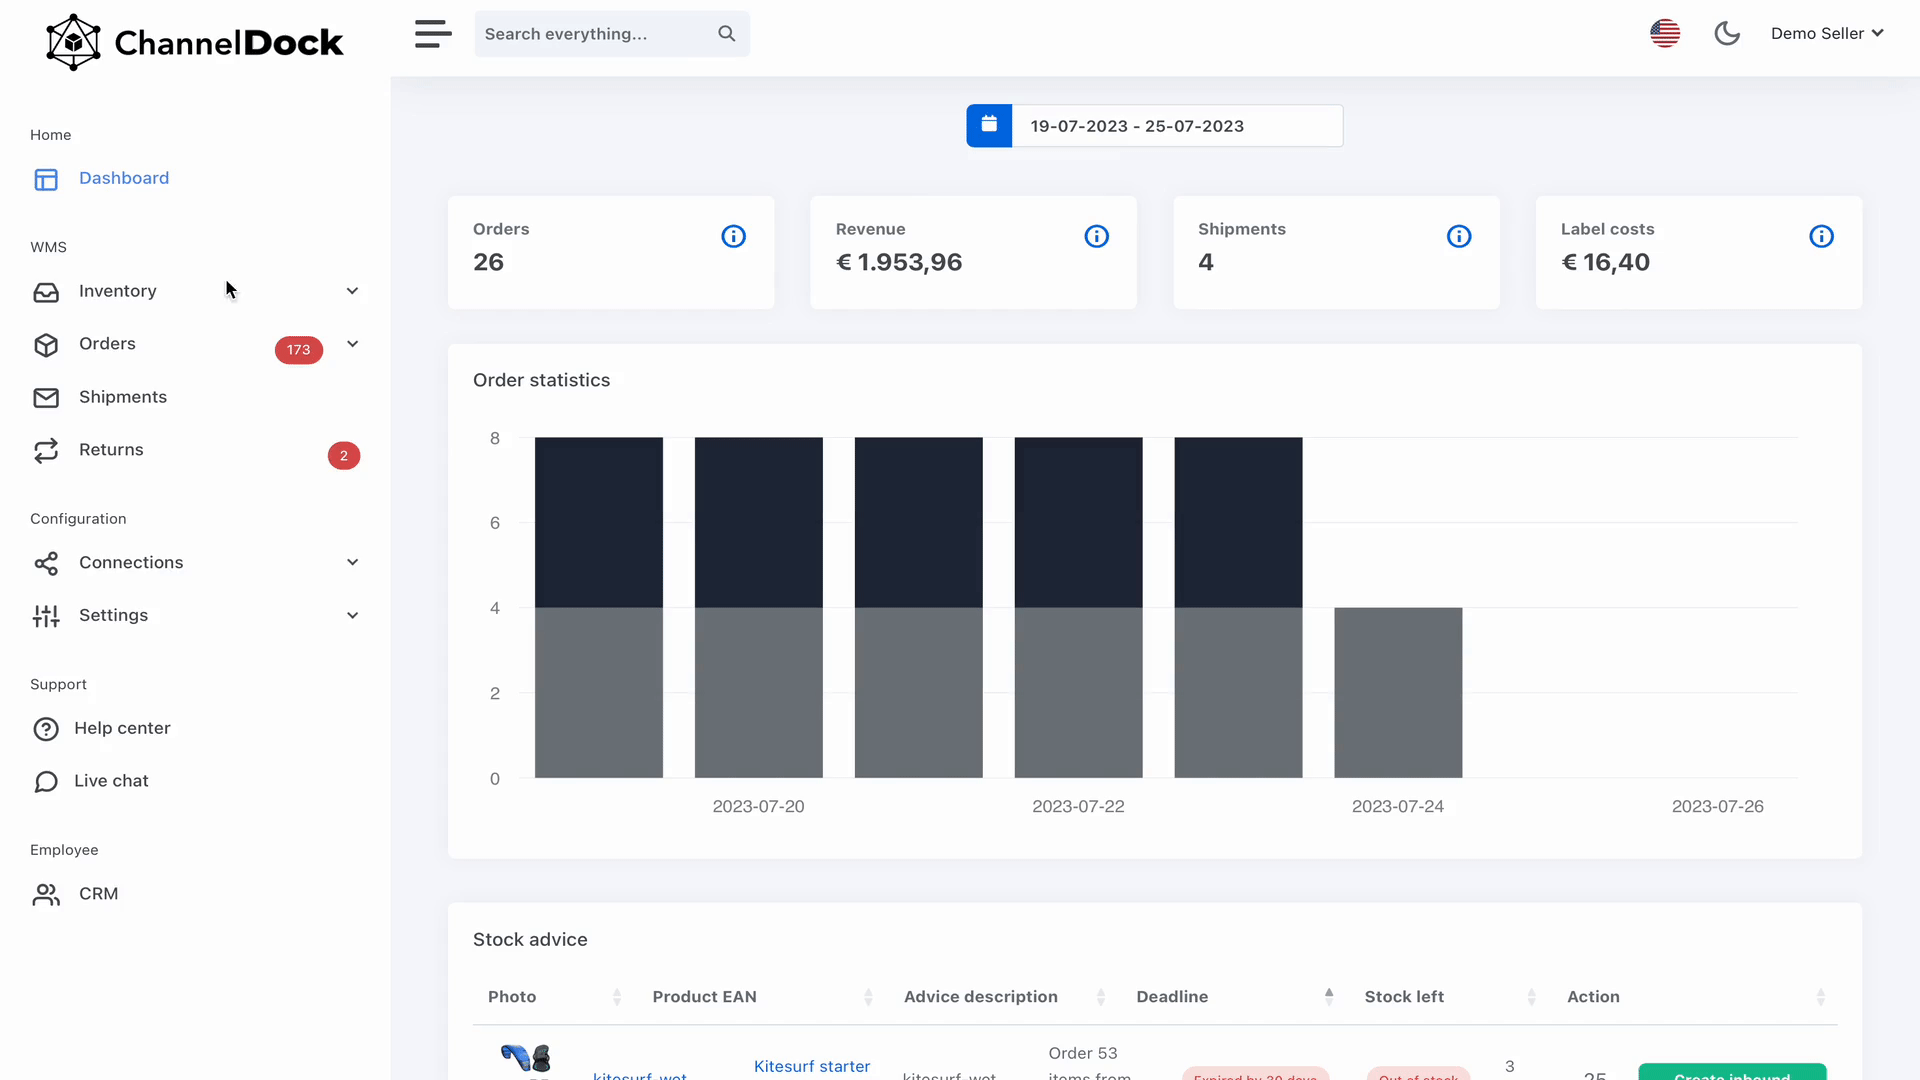
Task: Open the Returns sidebar item
Action: pyautogui.click(x=111, y=450)
